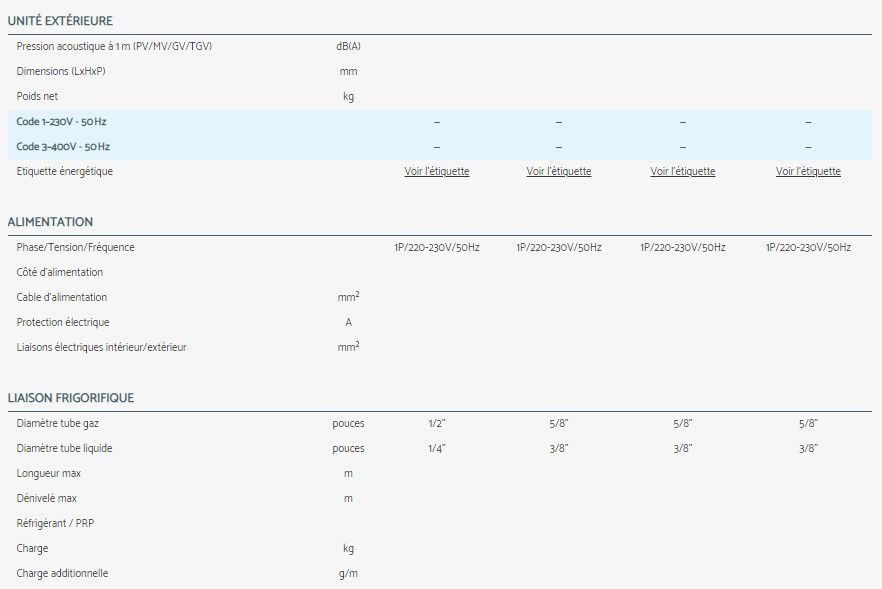Open the third Voir l'étiquette link
The height and width of the screenshot is (589, 882).
[x=683, y=171]
